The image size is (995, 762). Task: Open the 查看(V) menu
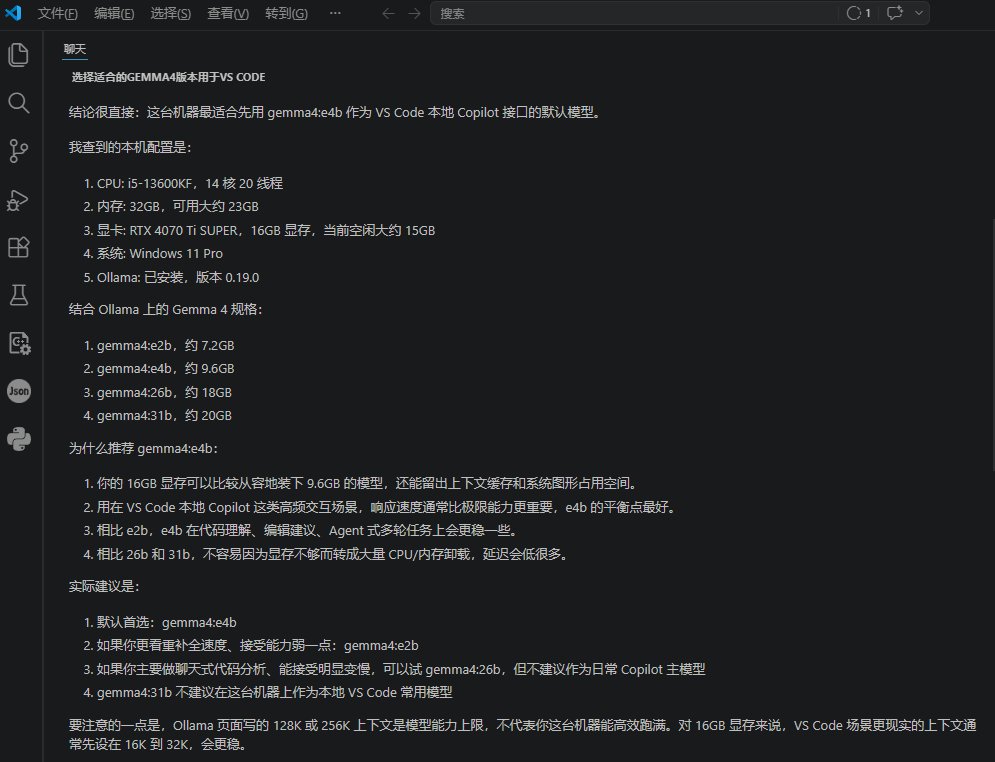228,13
